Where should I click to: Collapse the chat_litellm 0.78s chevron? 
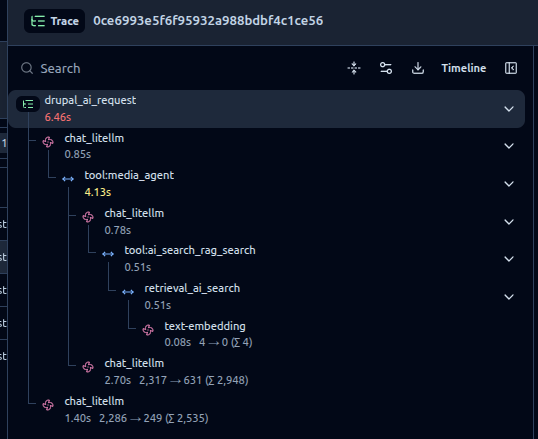[x=509, y=222]
